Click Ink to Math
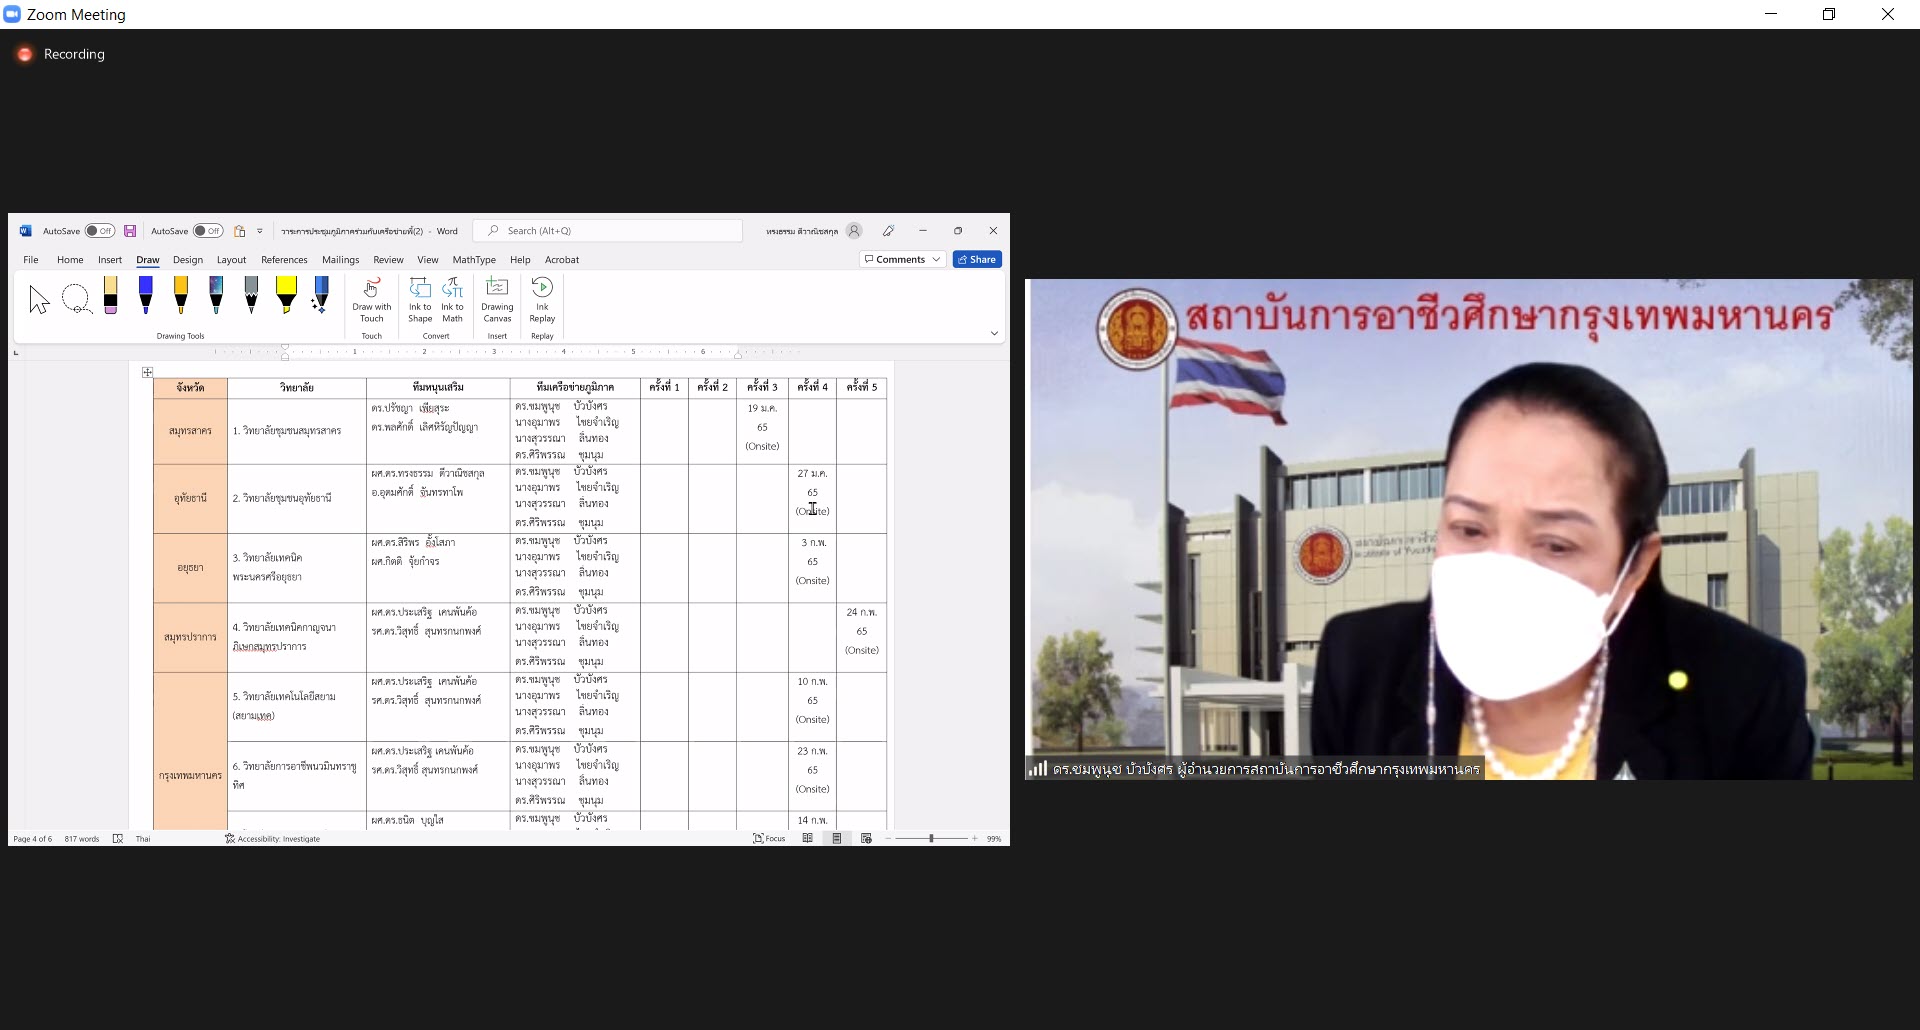This screenshot has width=1920, height=1030. pos(452,300)
